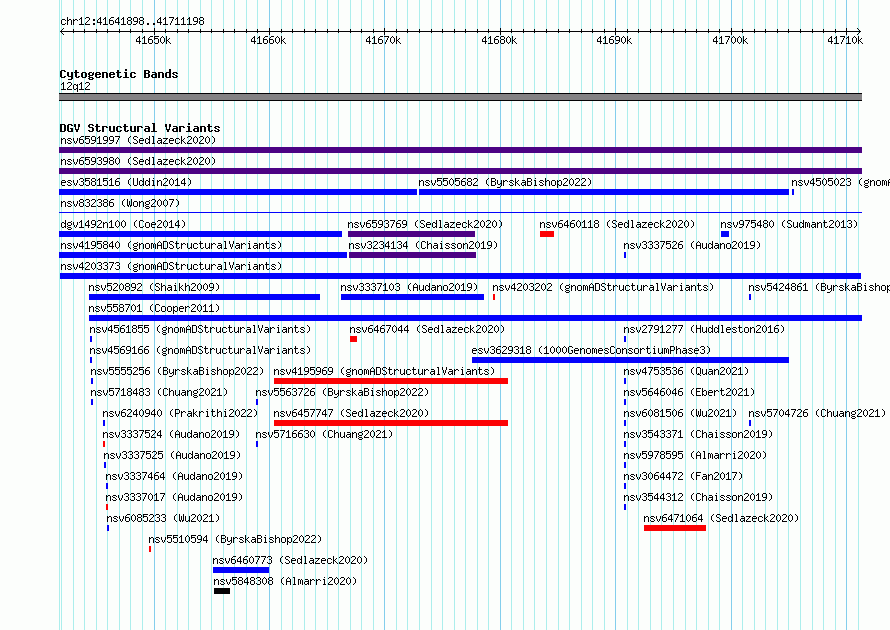Open nsv6591997 (Sedlazeck2020) variant label
Viewport: 890px width, 630px height.
138,140
